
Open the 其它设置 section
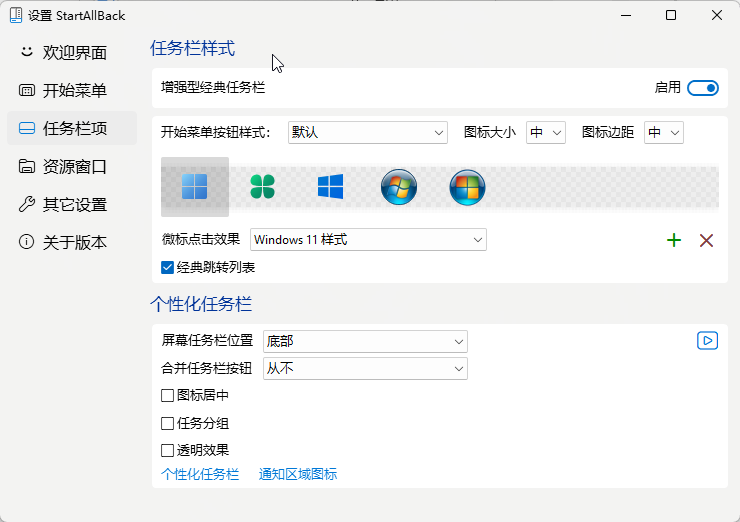72,204
